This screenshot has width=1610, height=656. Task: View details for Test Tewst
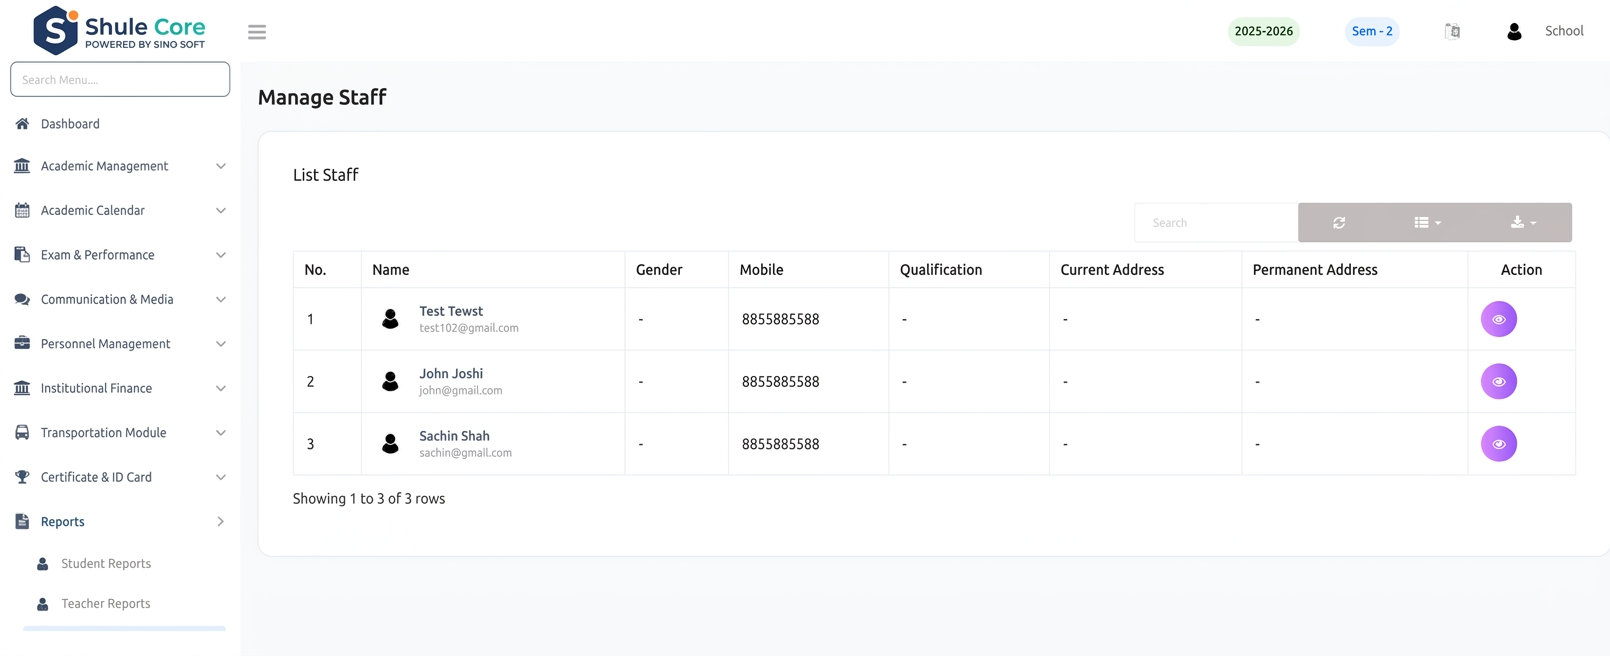click(x=1499, y=319)
